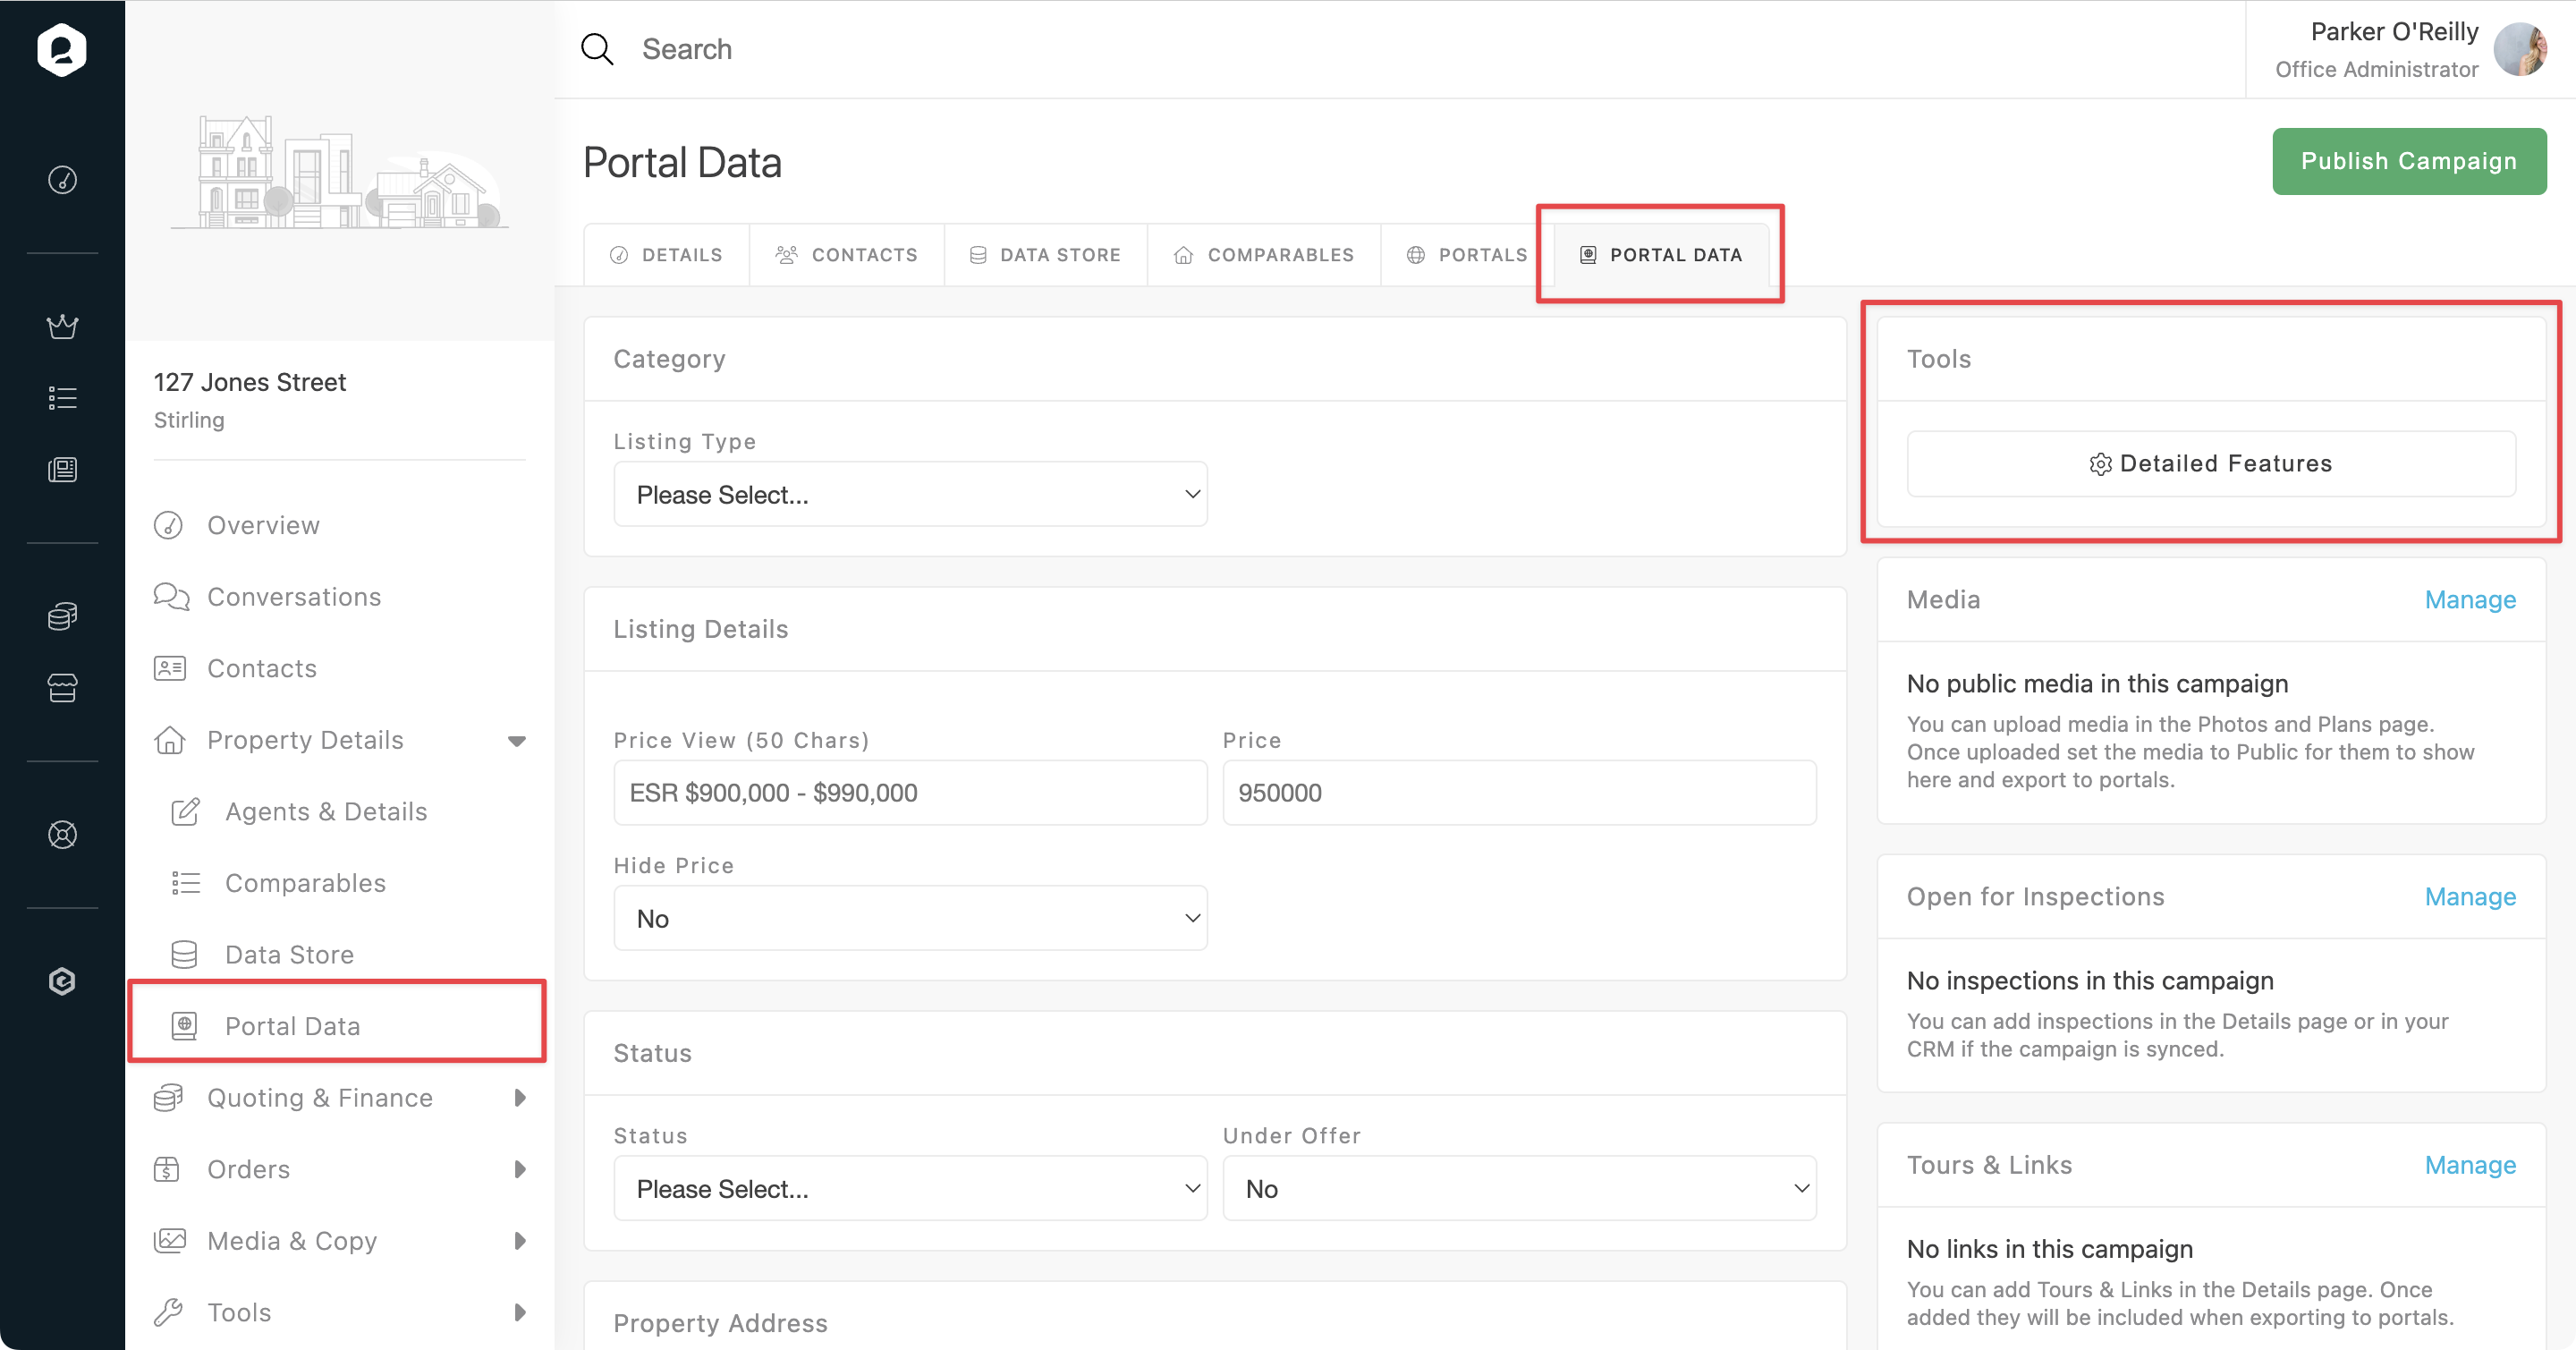The width and height of the screenshot is (2576, 1350).
Task: Collapse the Property Details section
Action: tap(517, 740)
